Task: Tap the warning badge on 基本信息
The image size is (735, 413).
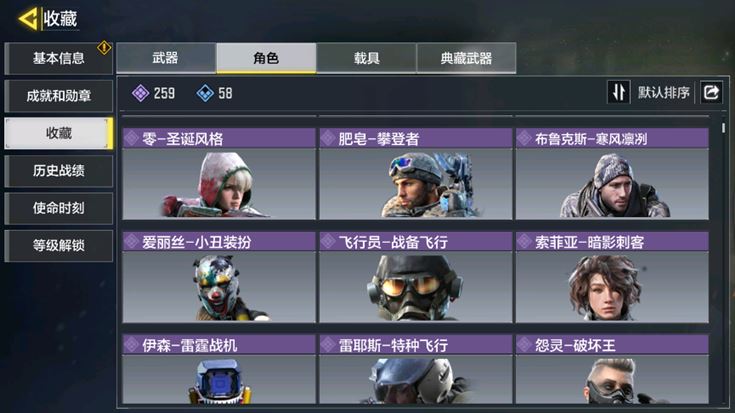Action: (x=104, y=47)
